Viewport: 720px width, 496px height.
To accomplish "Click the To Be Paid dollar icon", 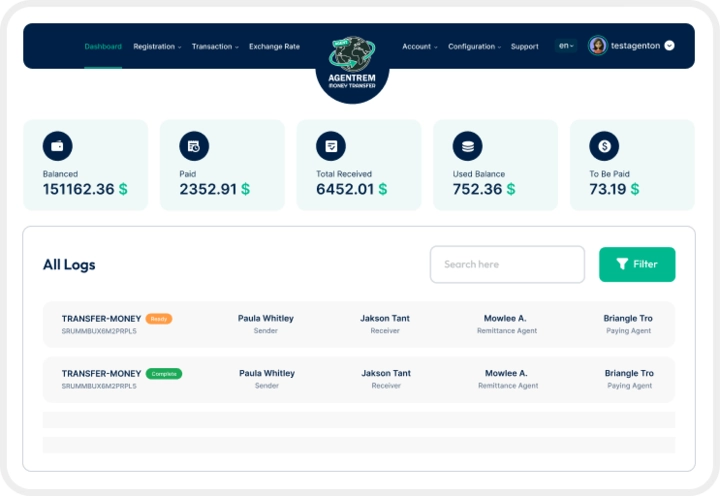I will point(604,146).
